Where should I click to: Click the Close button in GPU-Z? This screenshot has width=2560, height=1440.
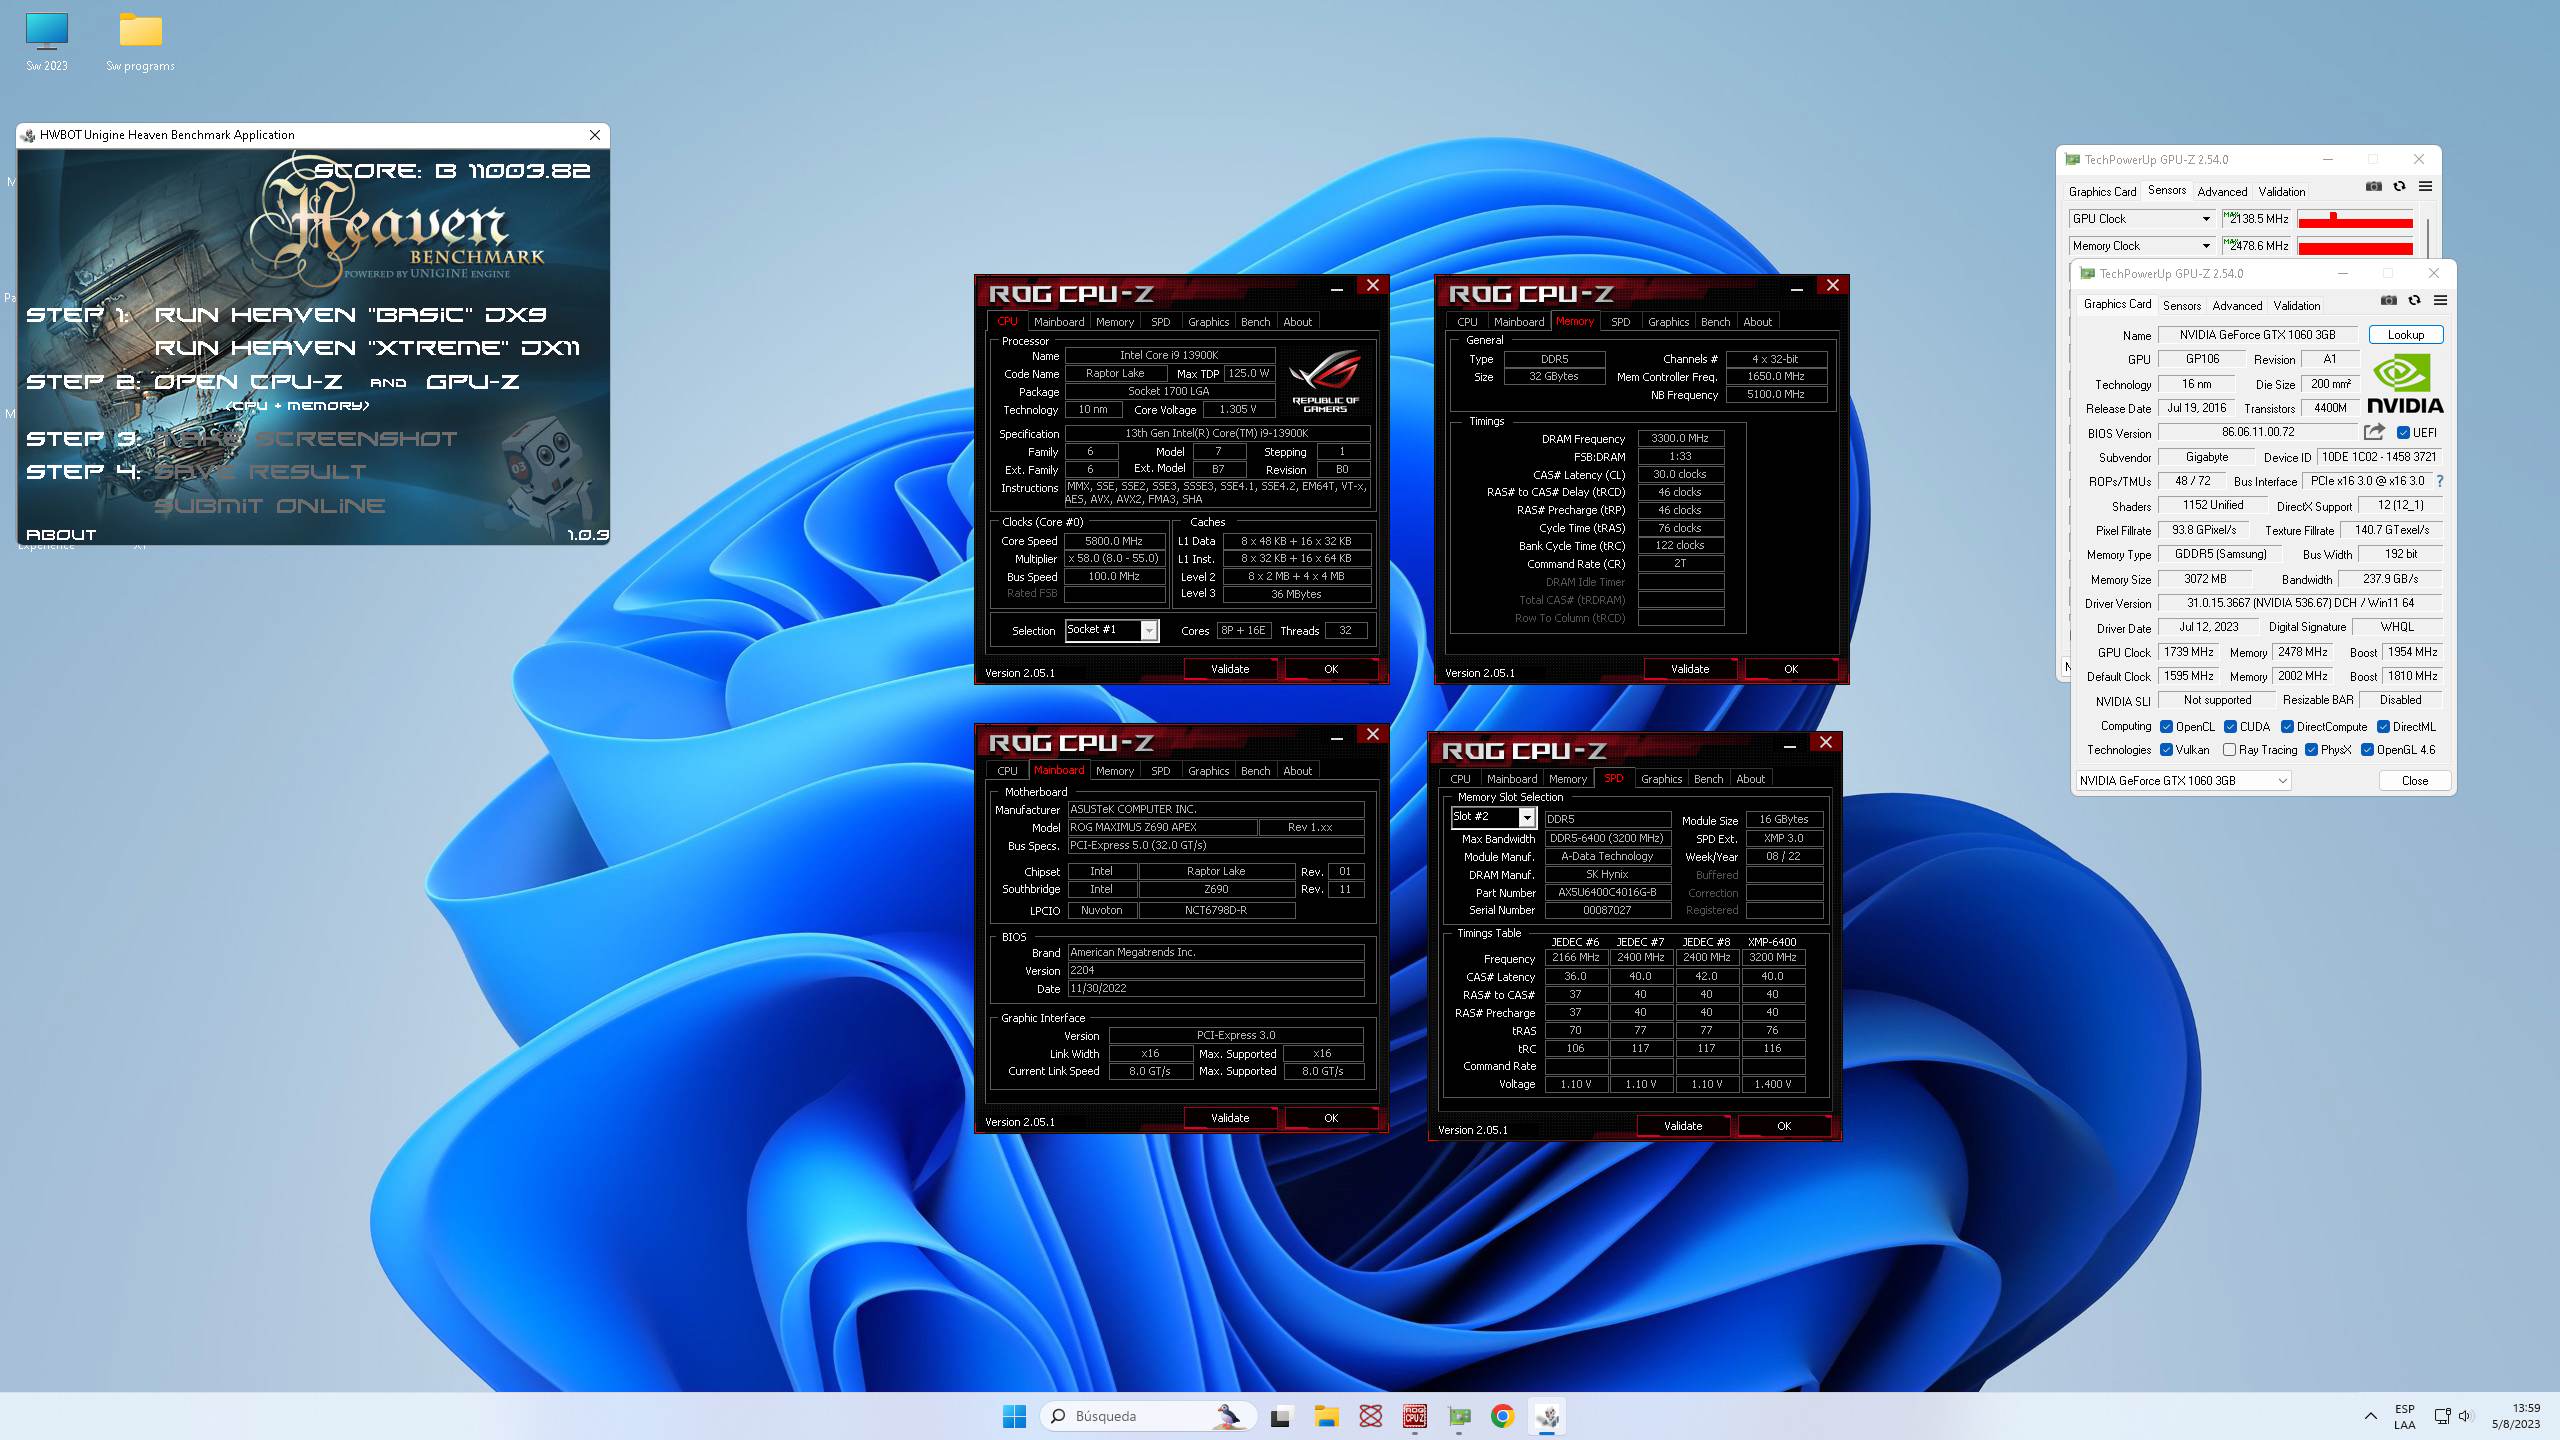click(x=2414, y=781)
